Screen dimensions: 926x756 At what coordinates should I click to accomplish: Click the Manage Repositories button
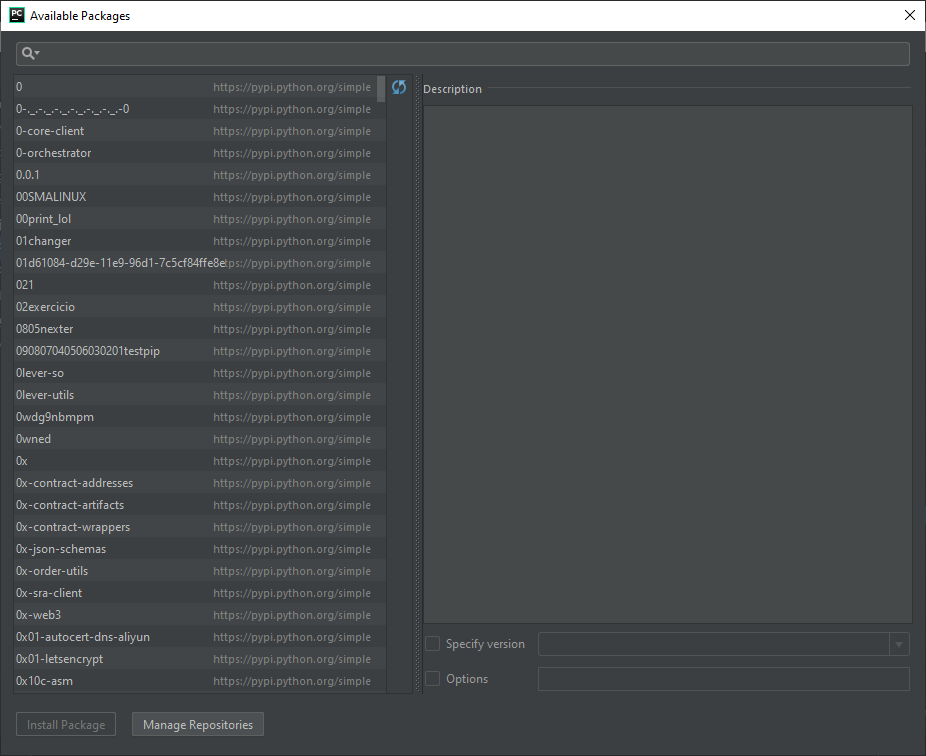tap(198, 725)
